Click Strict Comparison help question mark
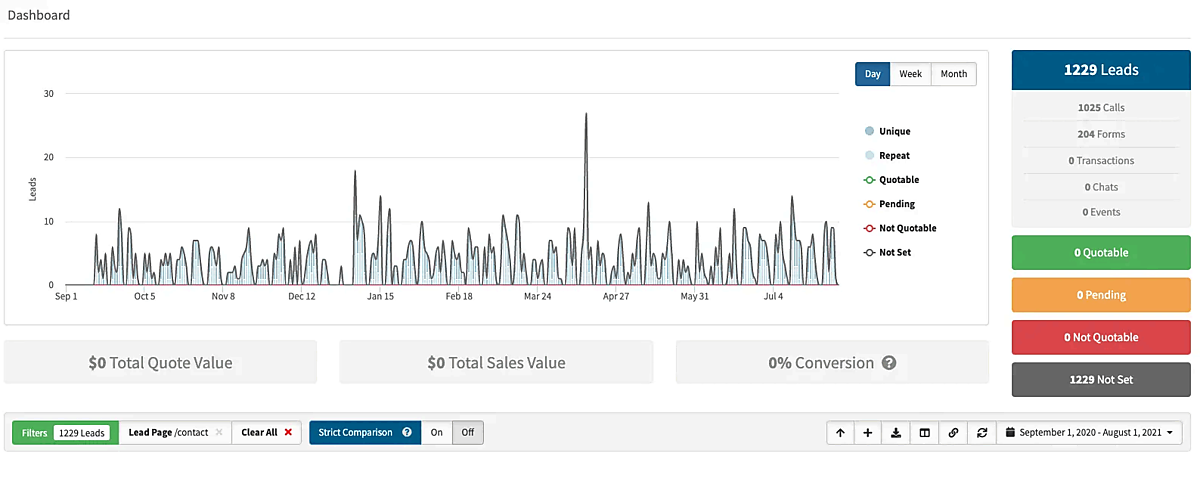Viewport: 1200px width, 478px height. point(407,433)
